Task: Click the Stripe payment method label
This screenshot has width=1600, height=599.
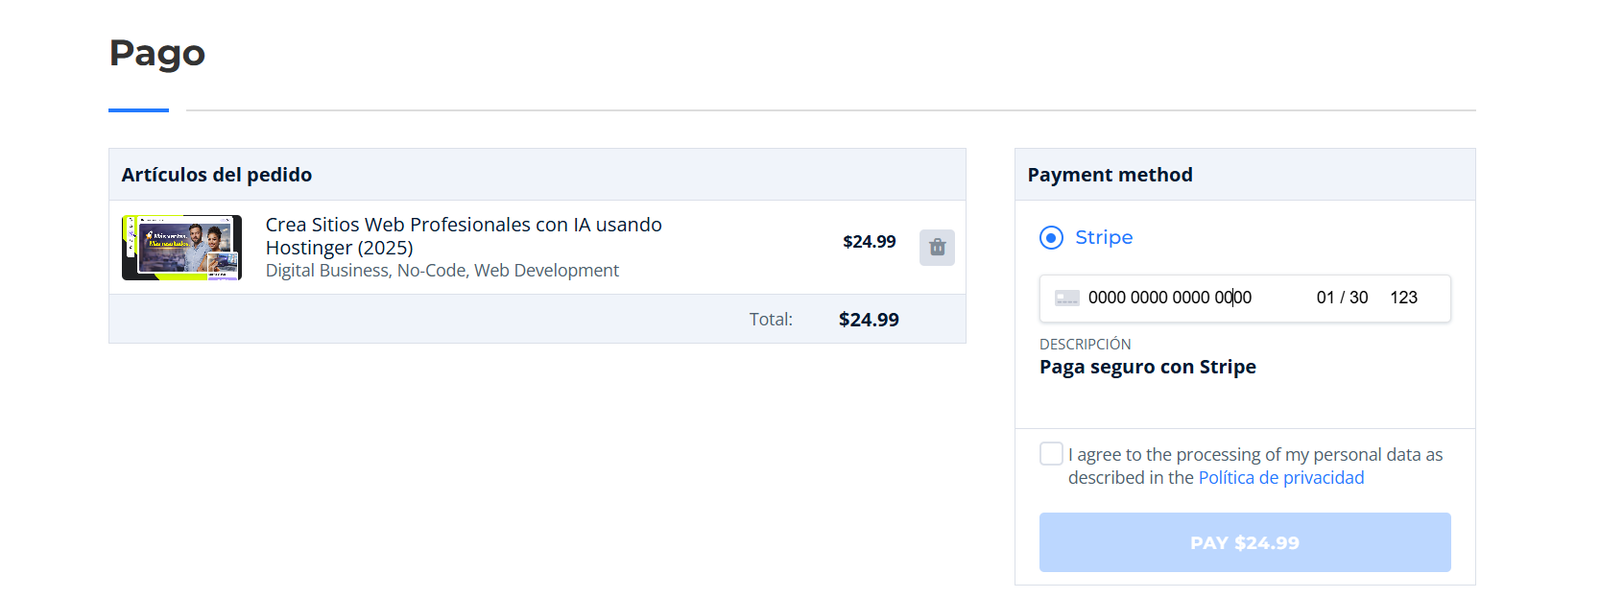Action: (x=1103, y=238)
